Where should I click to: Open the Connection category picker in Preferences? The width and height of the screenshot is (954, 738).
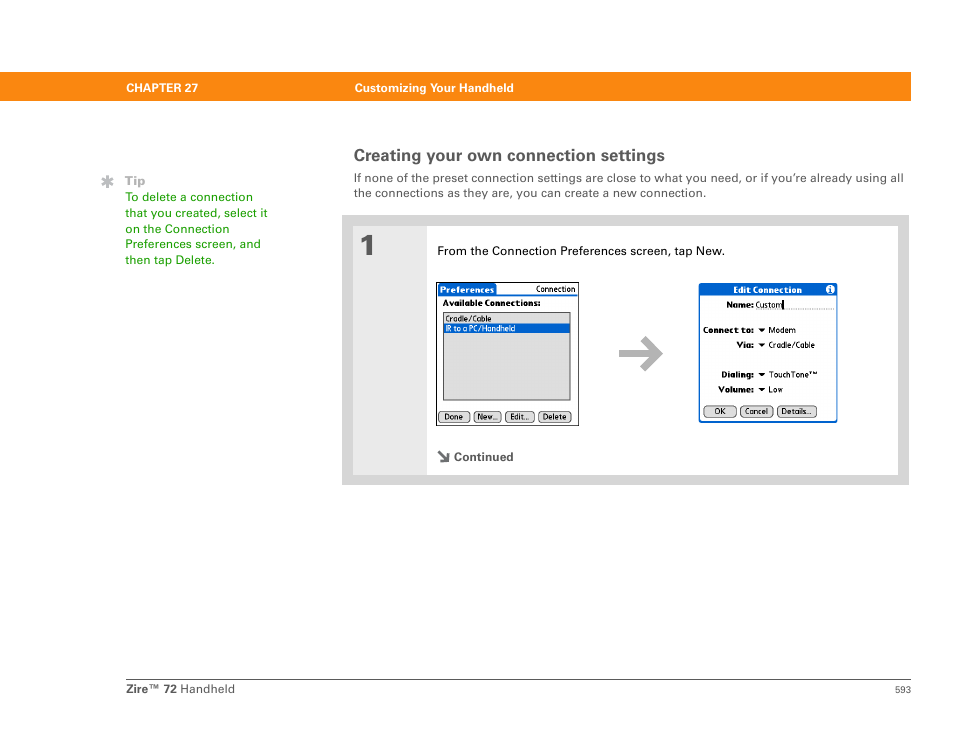[555, 289]
